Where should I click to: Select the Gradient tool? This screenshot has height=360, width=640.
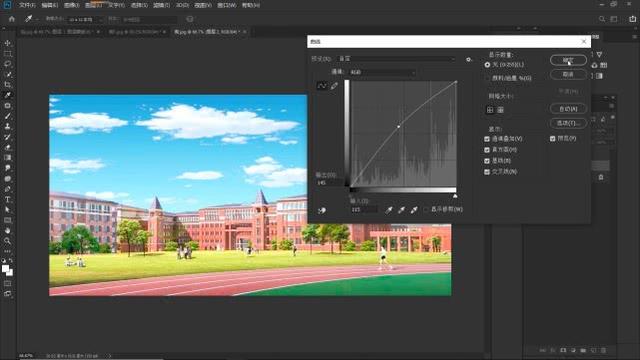click(7, 158)
